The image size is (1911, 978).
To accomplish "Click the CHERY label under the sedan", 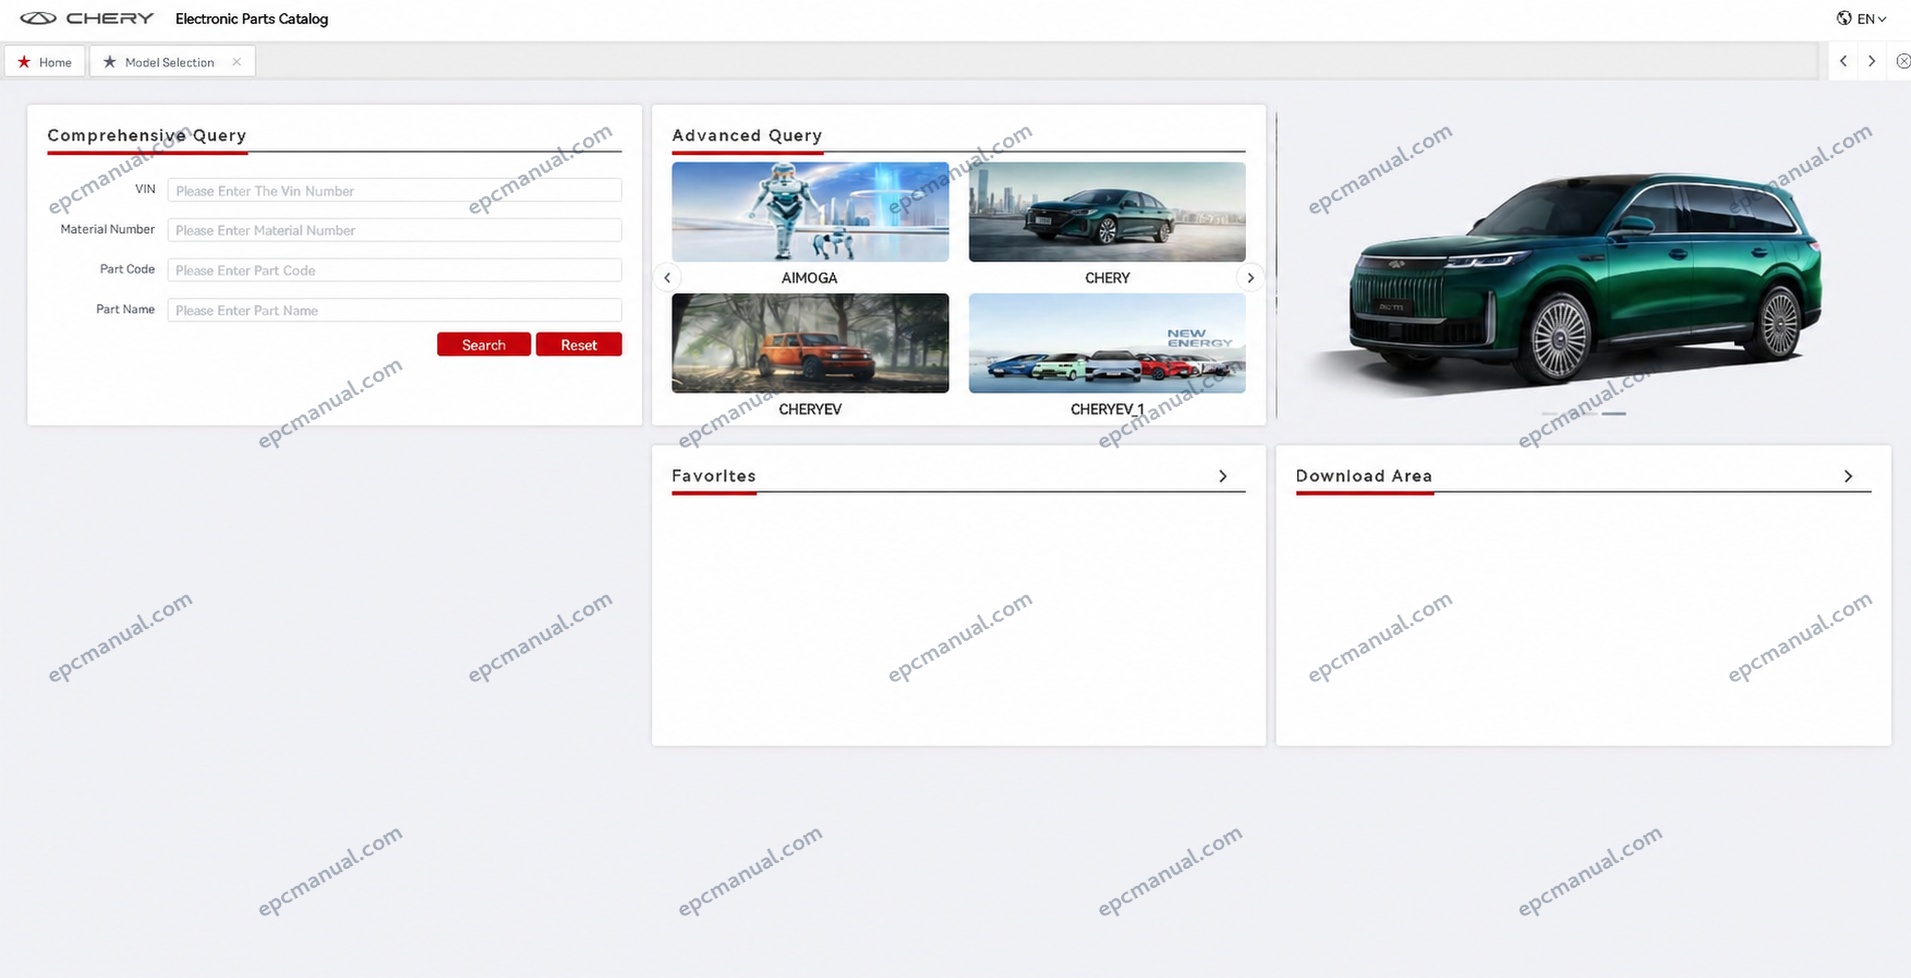I will tap(1107, 278).
